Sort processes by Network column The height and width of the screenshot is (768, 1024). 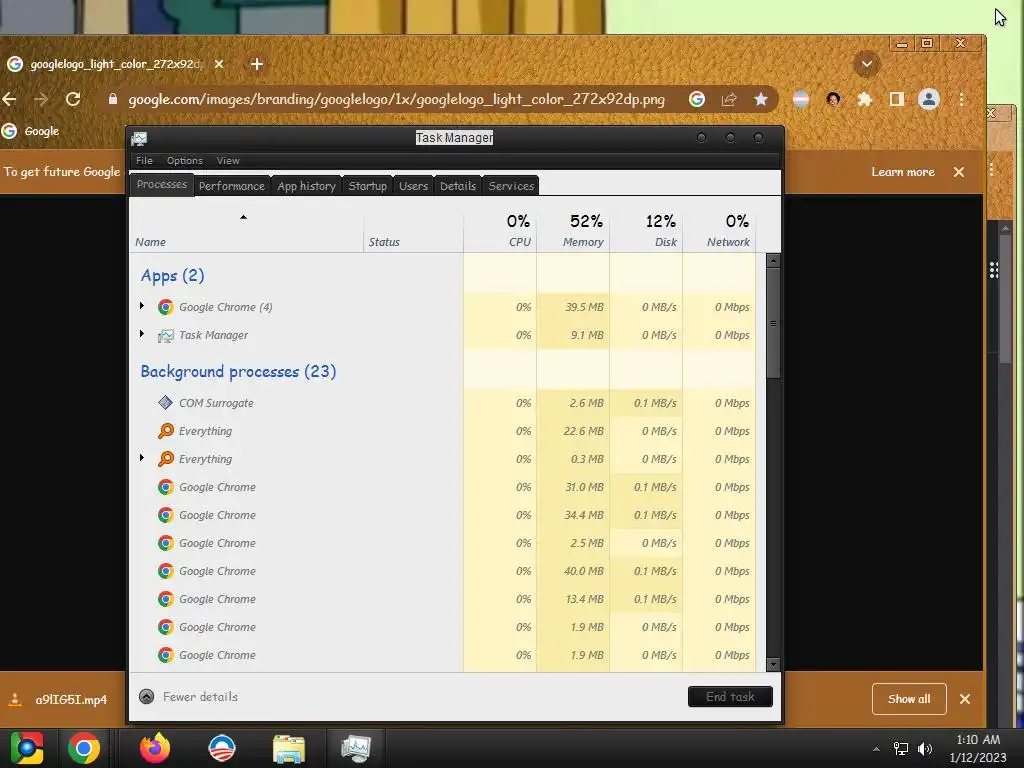719,230
